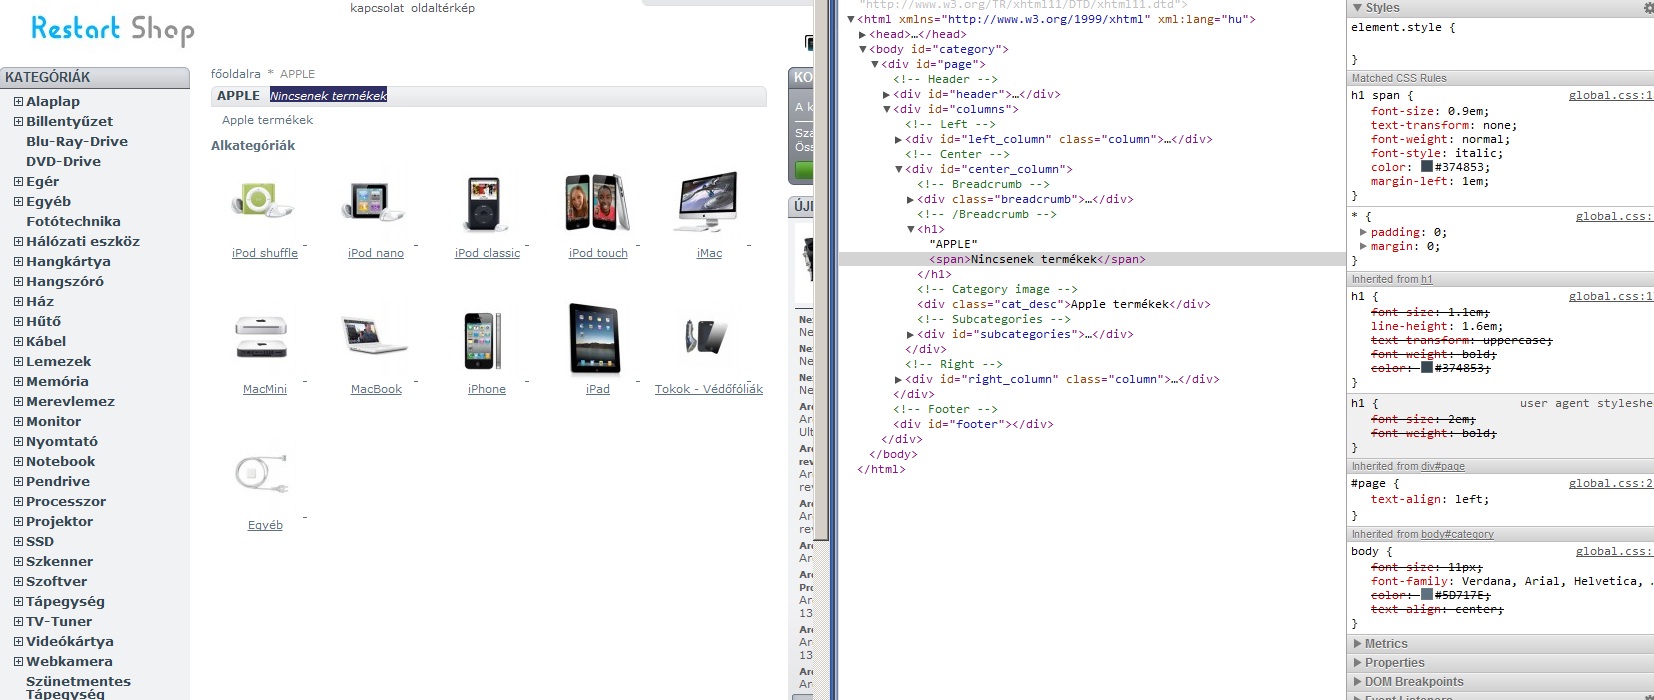Open the oldaltérkép link in header
This screenshot has height=700, width=1654.
443,8
